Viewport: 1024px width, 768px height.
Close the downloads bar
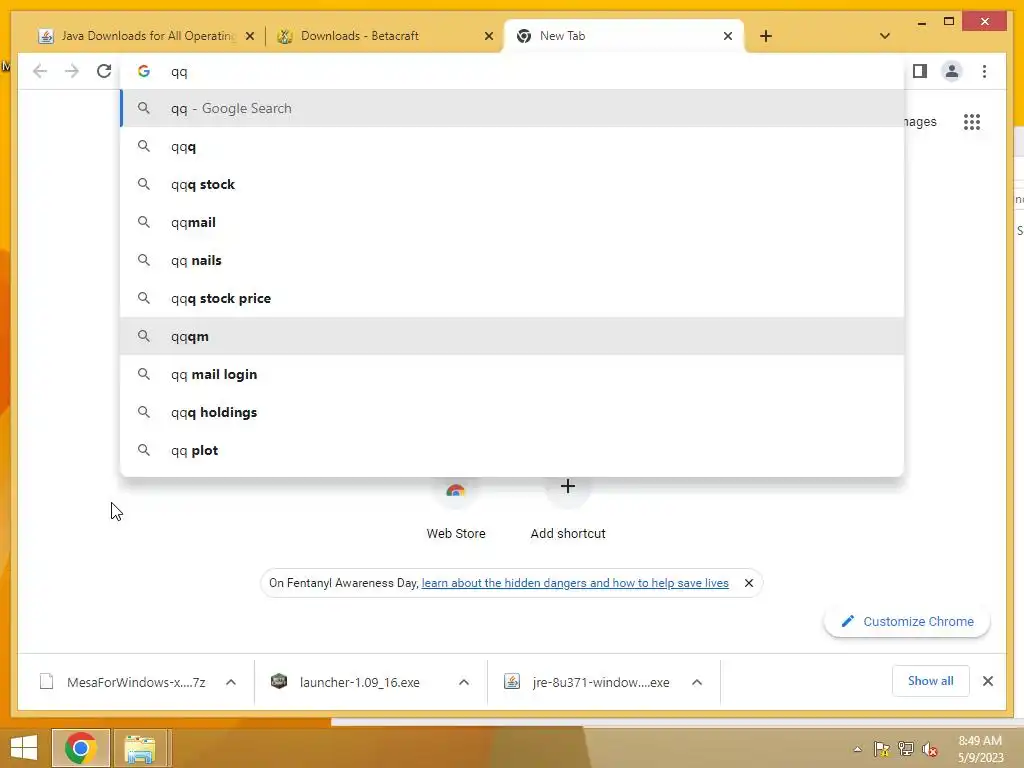tap(987, 681)
